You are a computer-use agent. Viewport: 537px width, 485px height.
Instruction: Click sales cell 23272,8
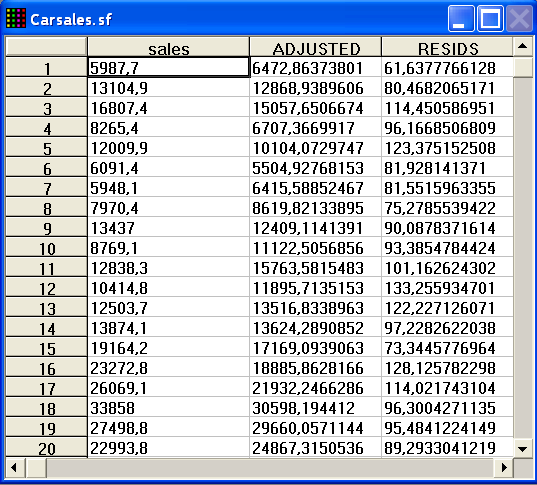point(168,367)
